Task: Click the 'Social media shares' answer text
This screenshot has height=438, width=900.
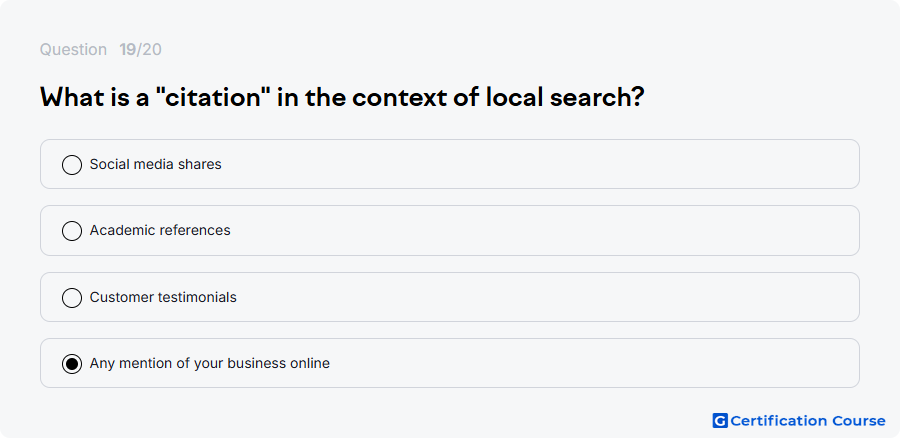Action: point(156,164)
